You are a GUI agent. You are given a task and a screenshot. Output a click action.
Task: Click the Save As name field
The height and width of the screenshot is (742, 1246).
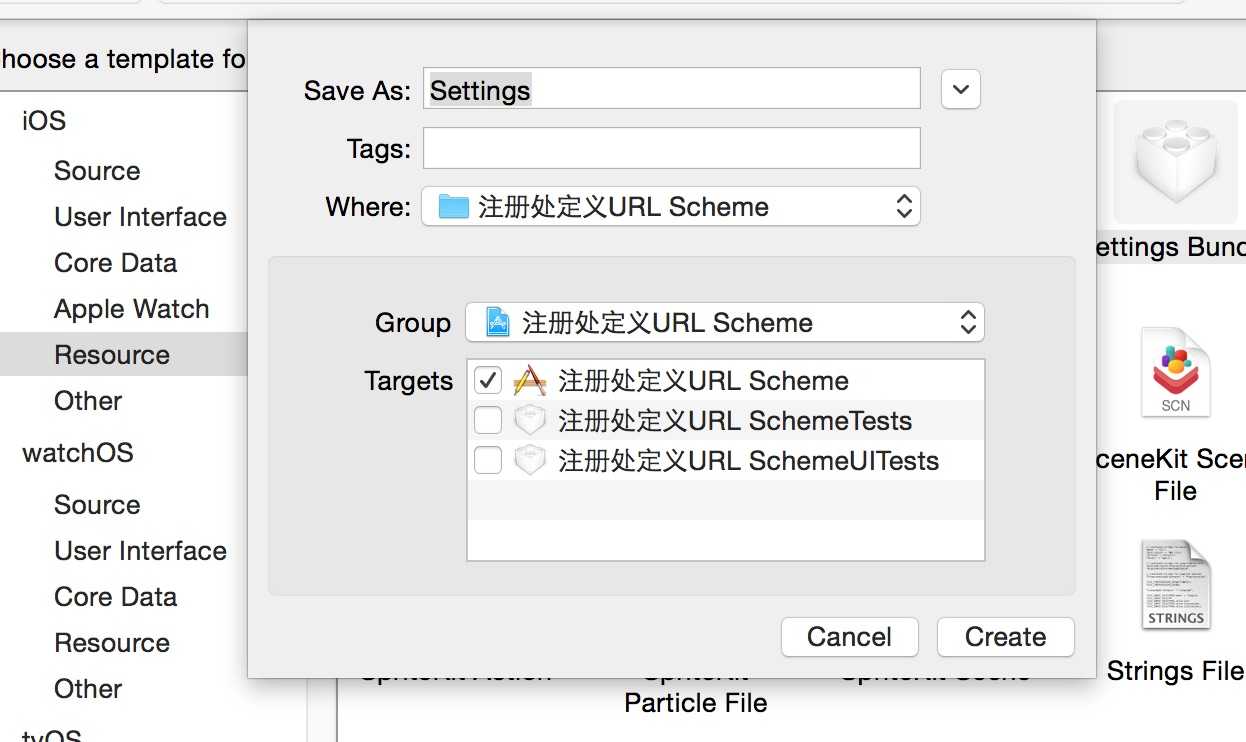pos(671,89)
